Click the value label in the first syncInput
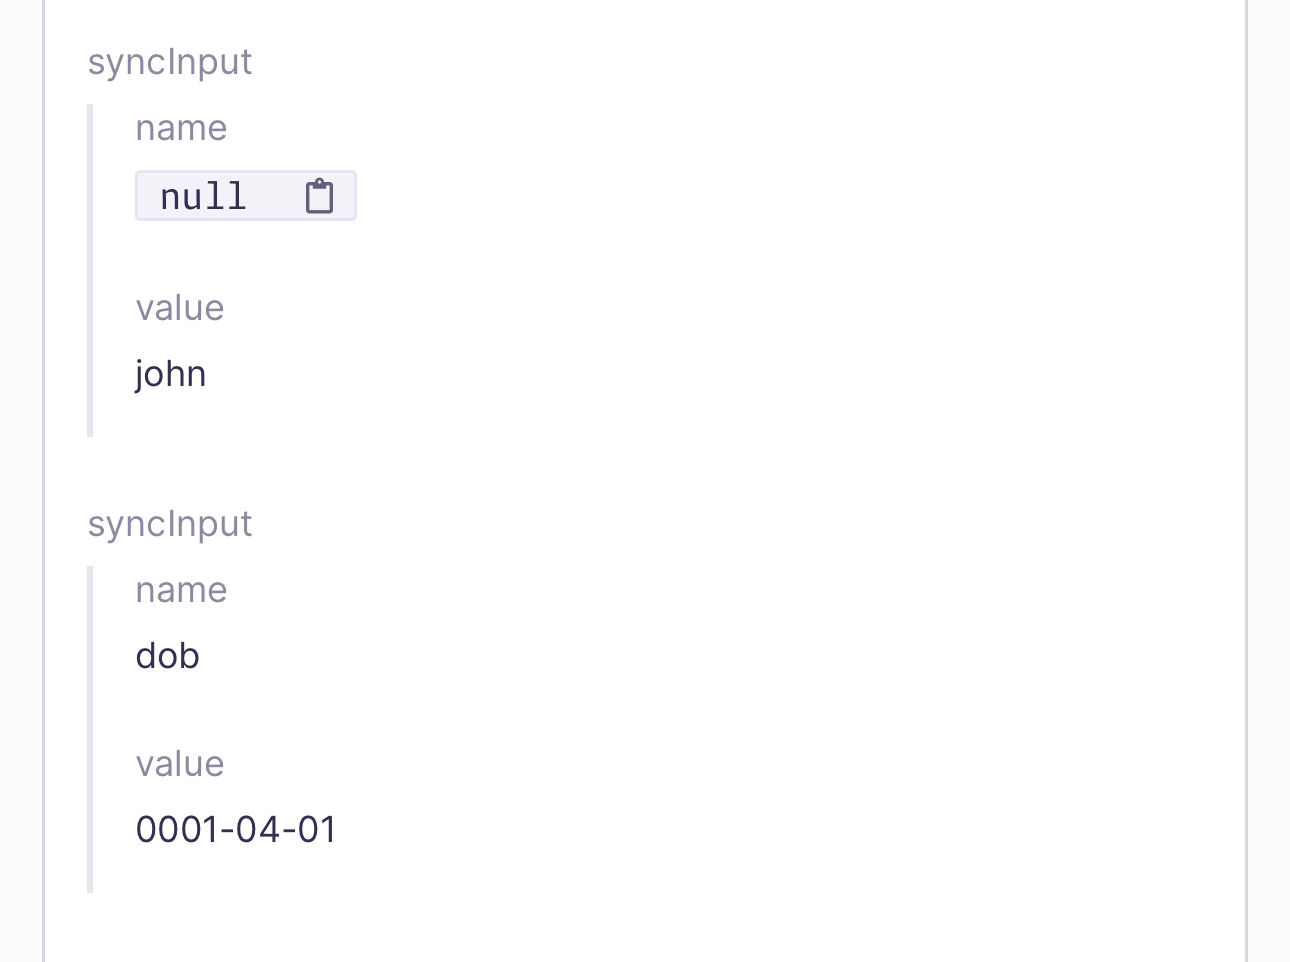The width and height of the screenshot is (1290, 962). click(180, 308)
